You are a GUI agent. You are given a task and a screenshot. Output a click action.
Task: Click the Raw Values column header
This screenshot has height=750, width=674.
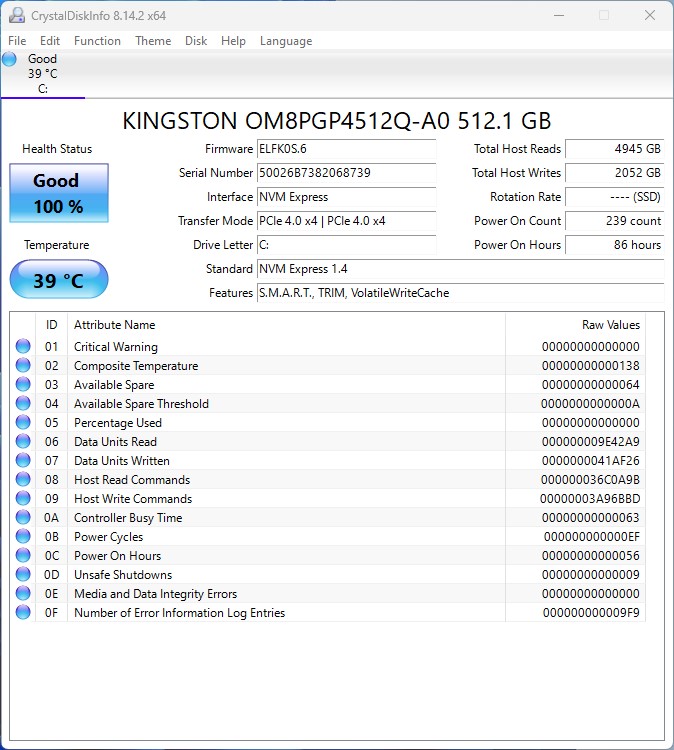tap(575, 325)
